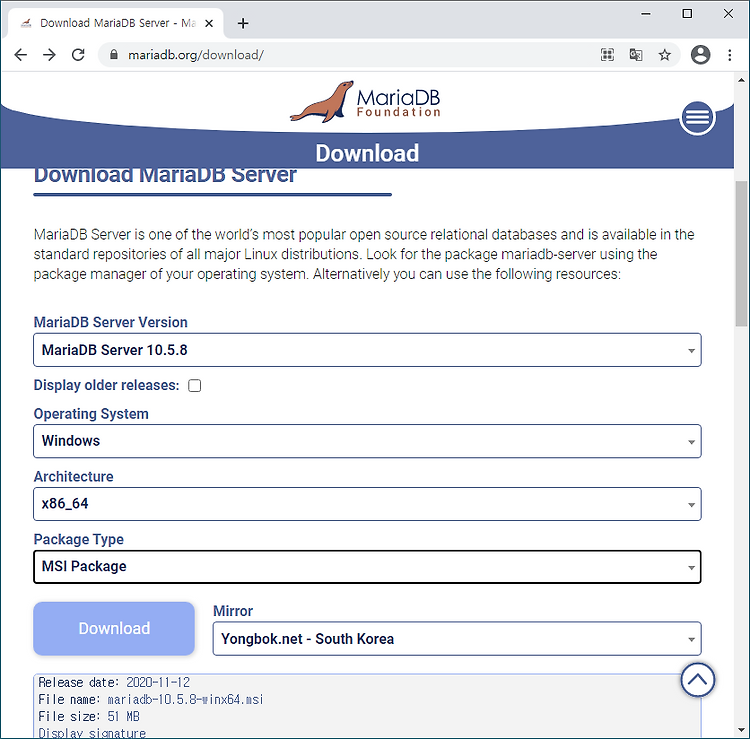The height and width of the screenshot is (739, 750).
Task: Click the Release date 2020-11-12 text
Action: click(x=114, y=683)
